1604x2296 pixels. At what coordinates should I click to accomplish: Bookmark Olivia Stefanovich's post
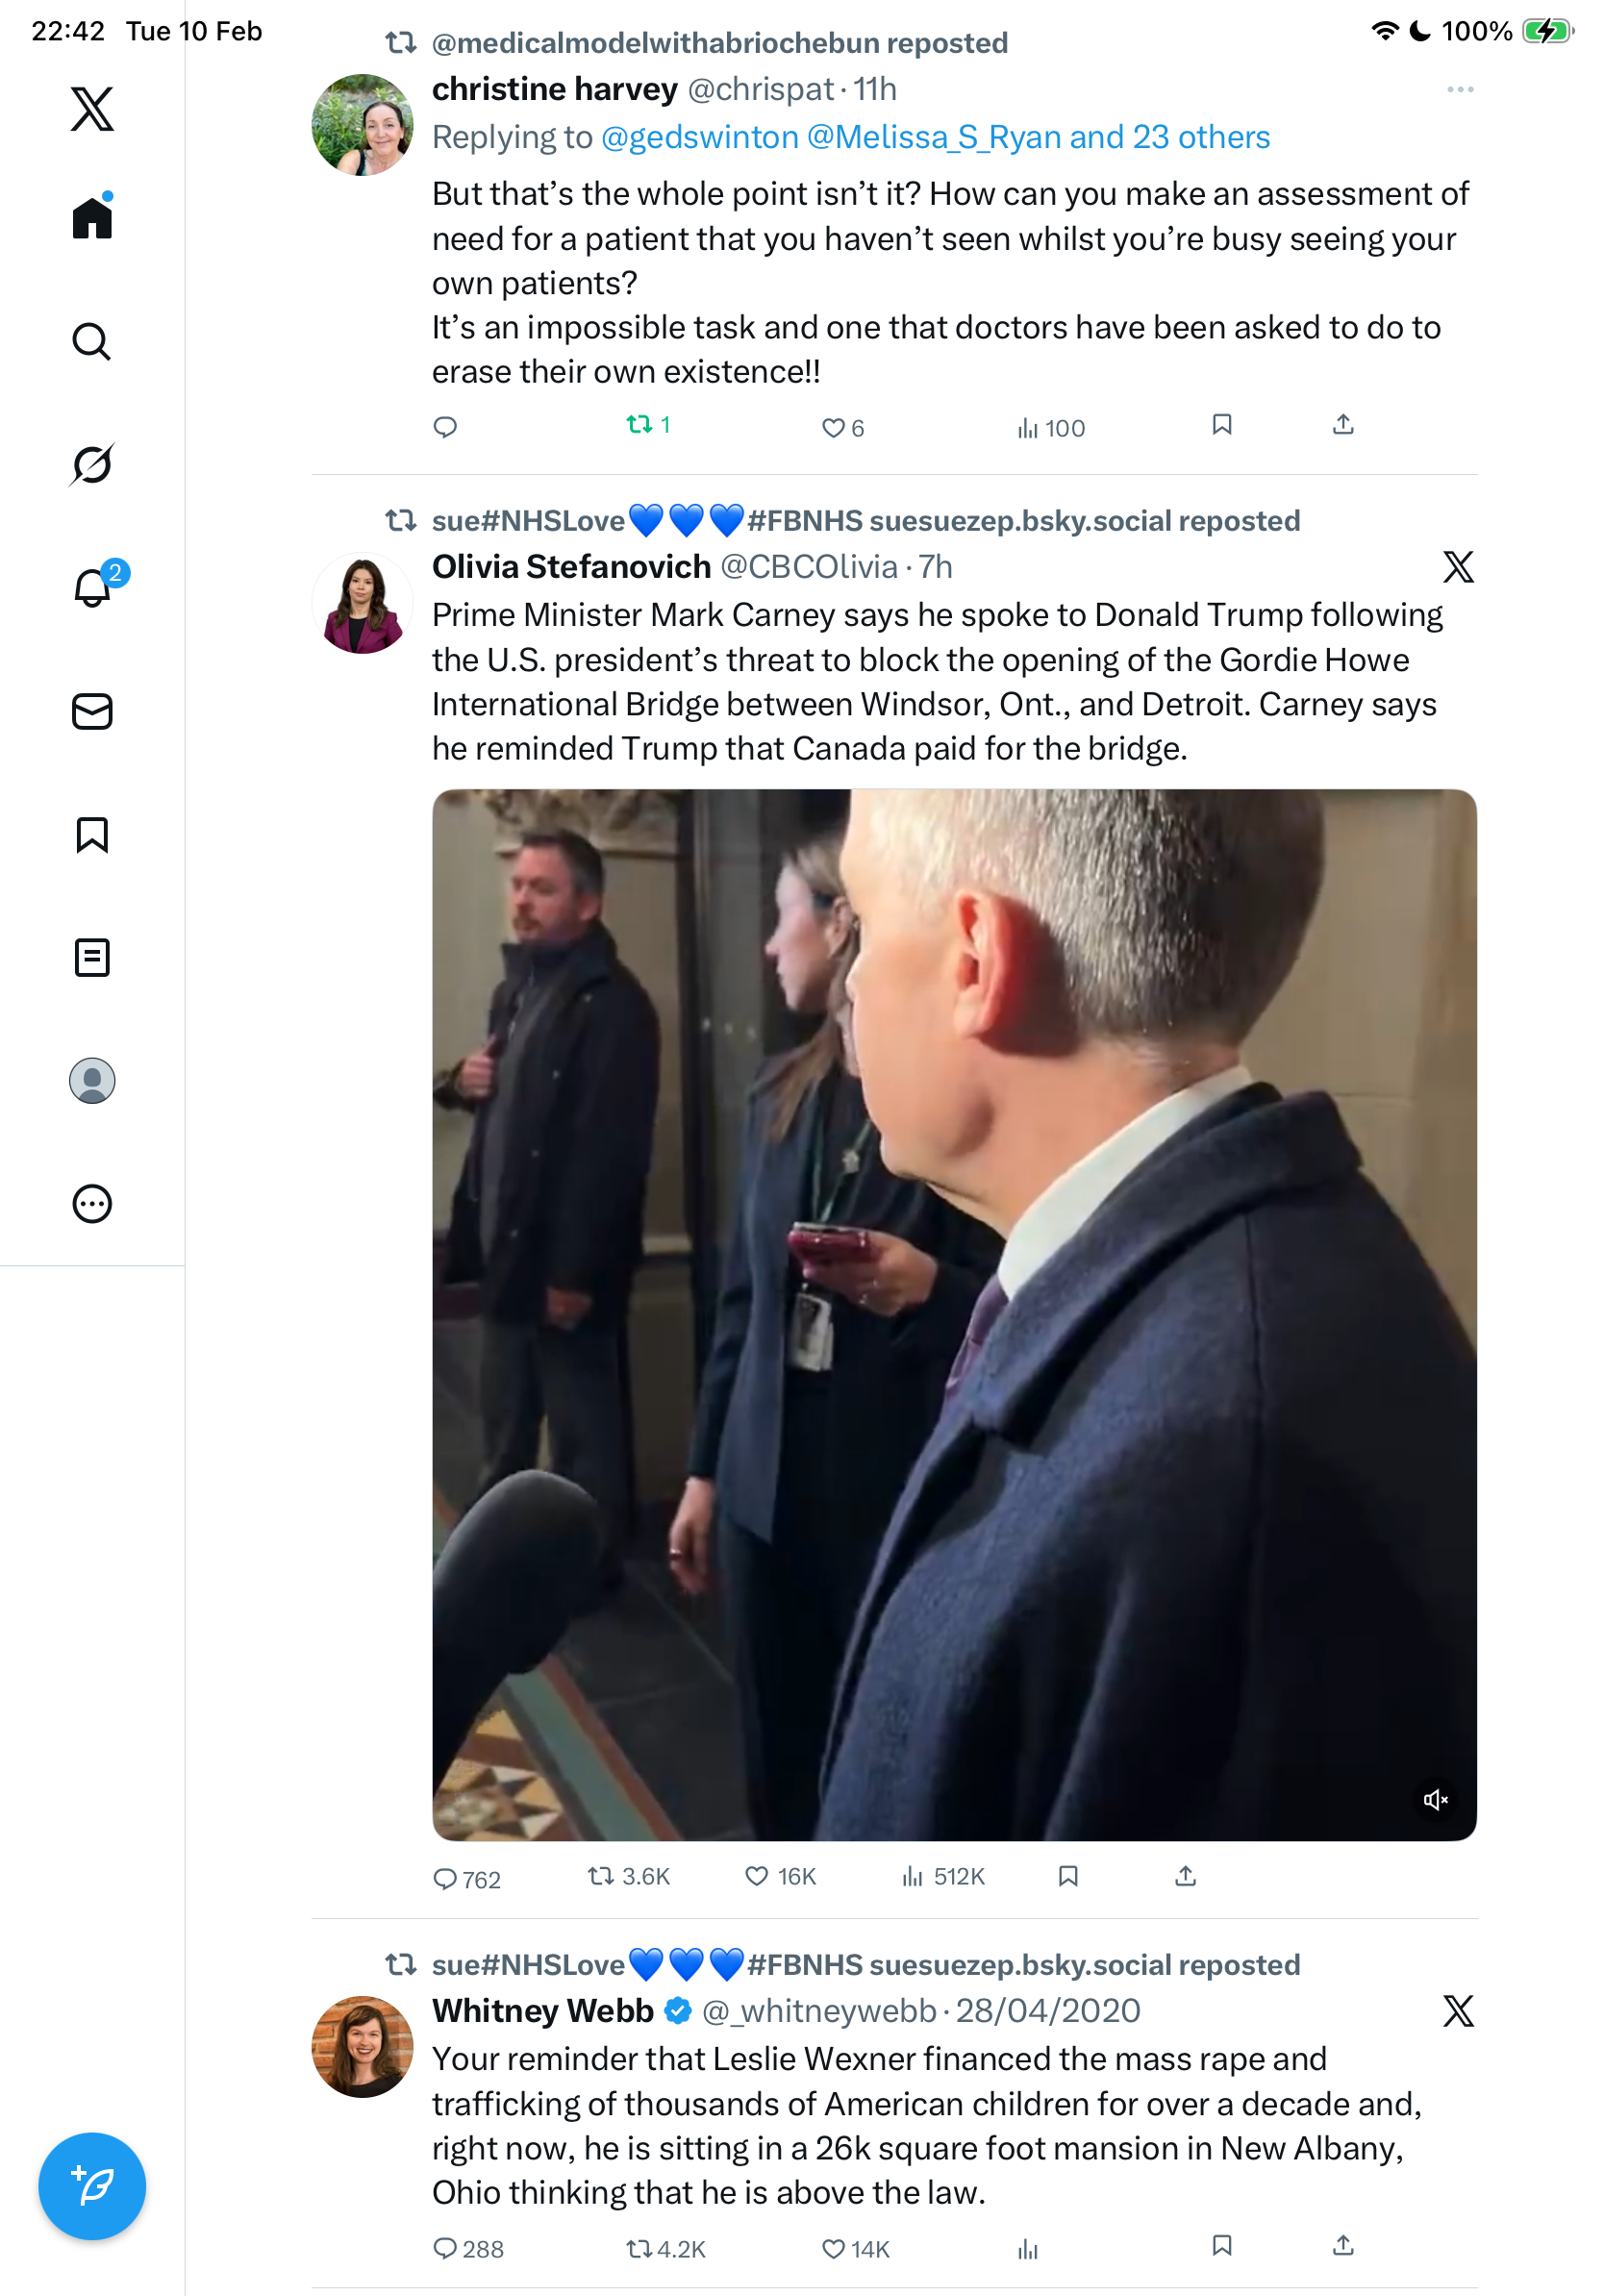coord(1068,1876)
